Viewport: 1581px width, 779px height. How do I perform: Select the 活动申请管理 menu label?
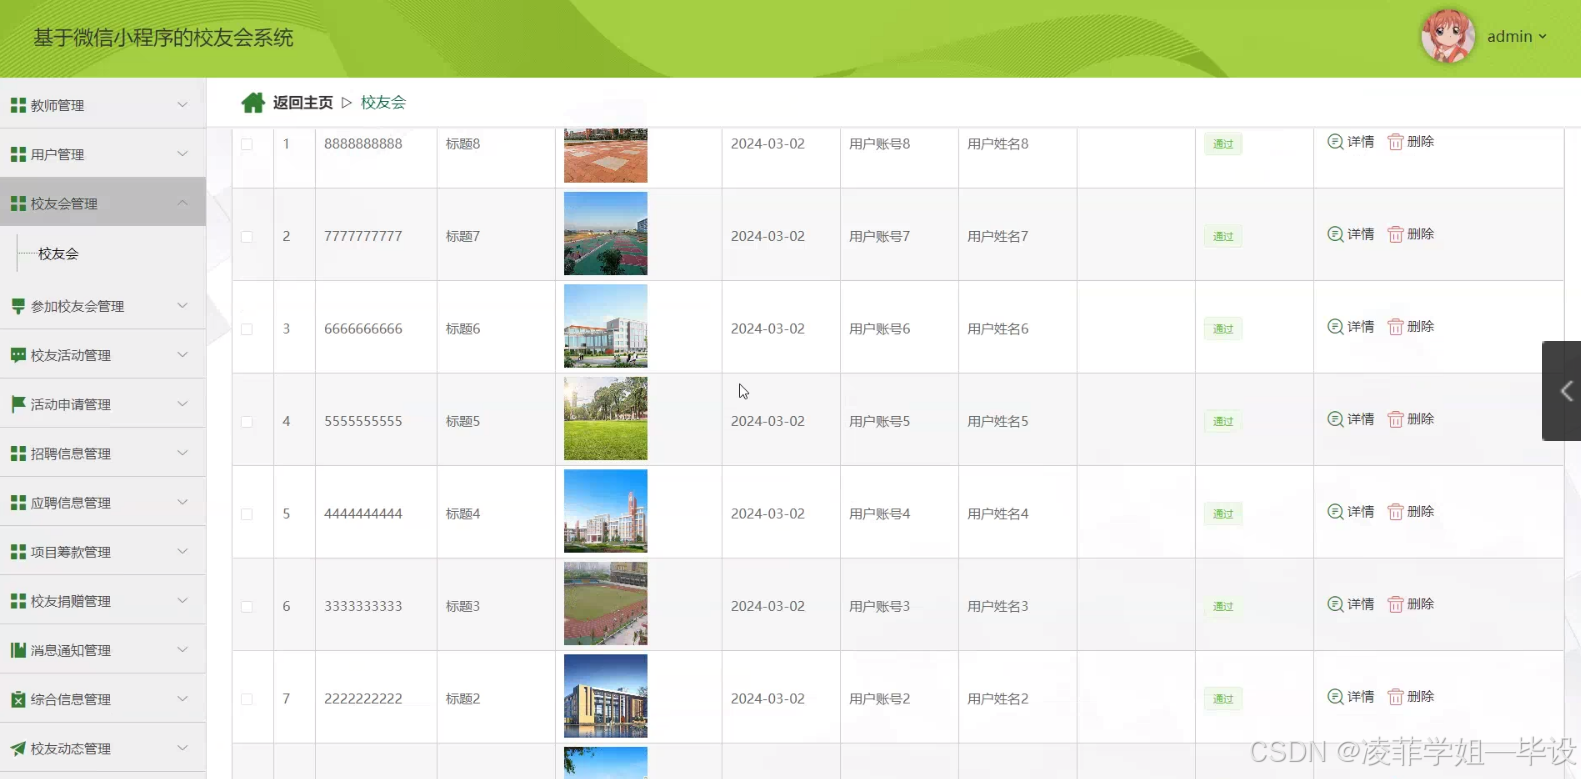[x=70, y=405]
